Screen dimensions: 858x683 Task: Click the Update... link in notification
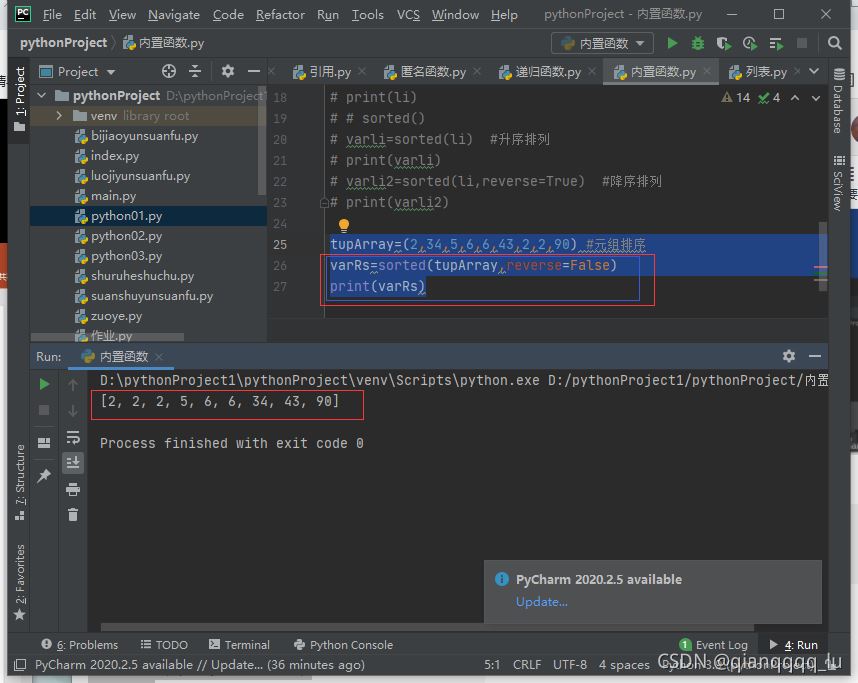click(541, 601)
